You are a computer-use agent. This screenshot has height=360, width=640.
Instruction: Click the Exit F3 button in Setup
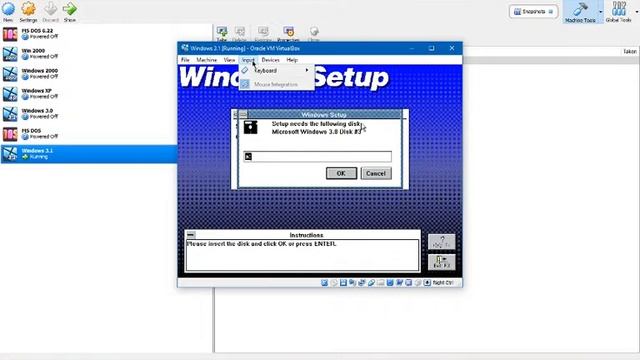[x=442, y=262]
